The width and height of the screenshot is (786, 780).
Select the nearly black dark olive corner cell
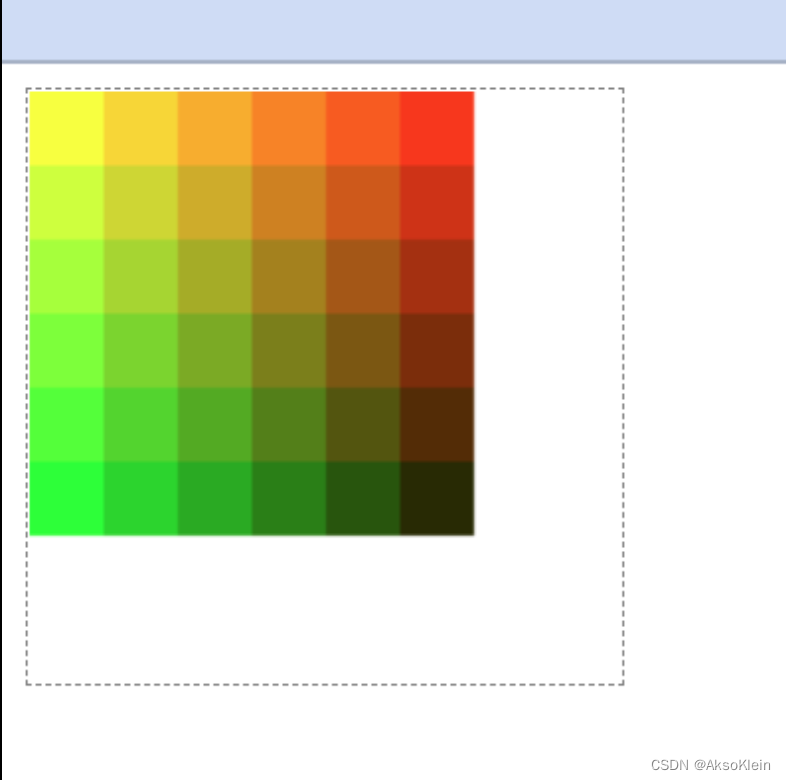click(437, 498)
